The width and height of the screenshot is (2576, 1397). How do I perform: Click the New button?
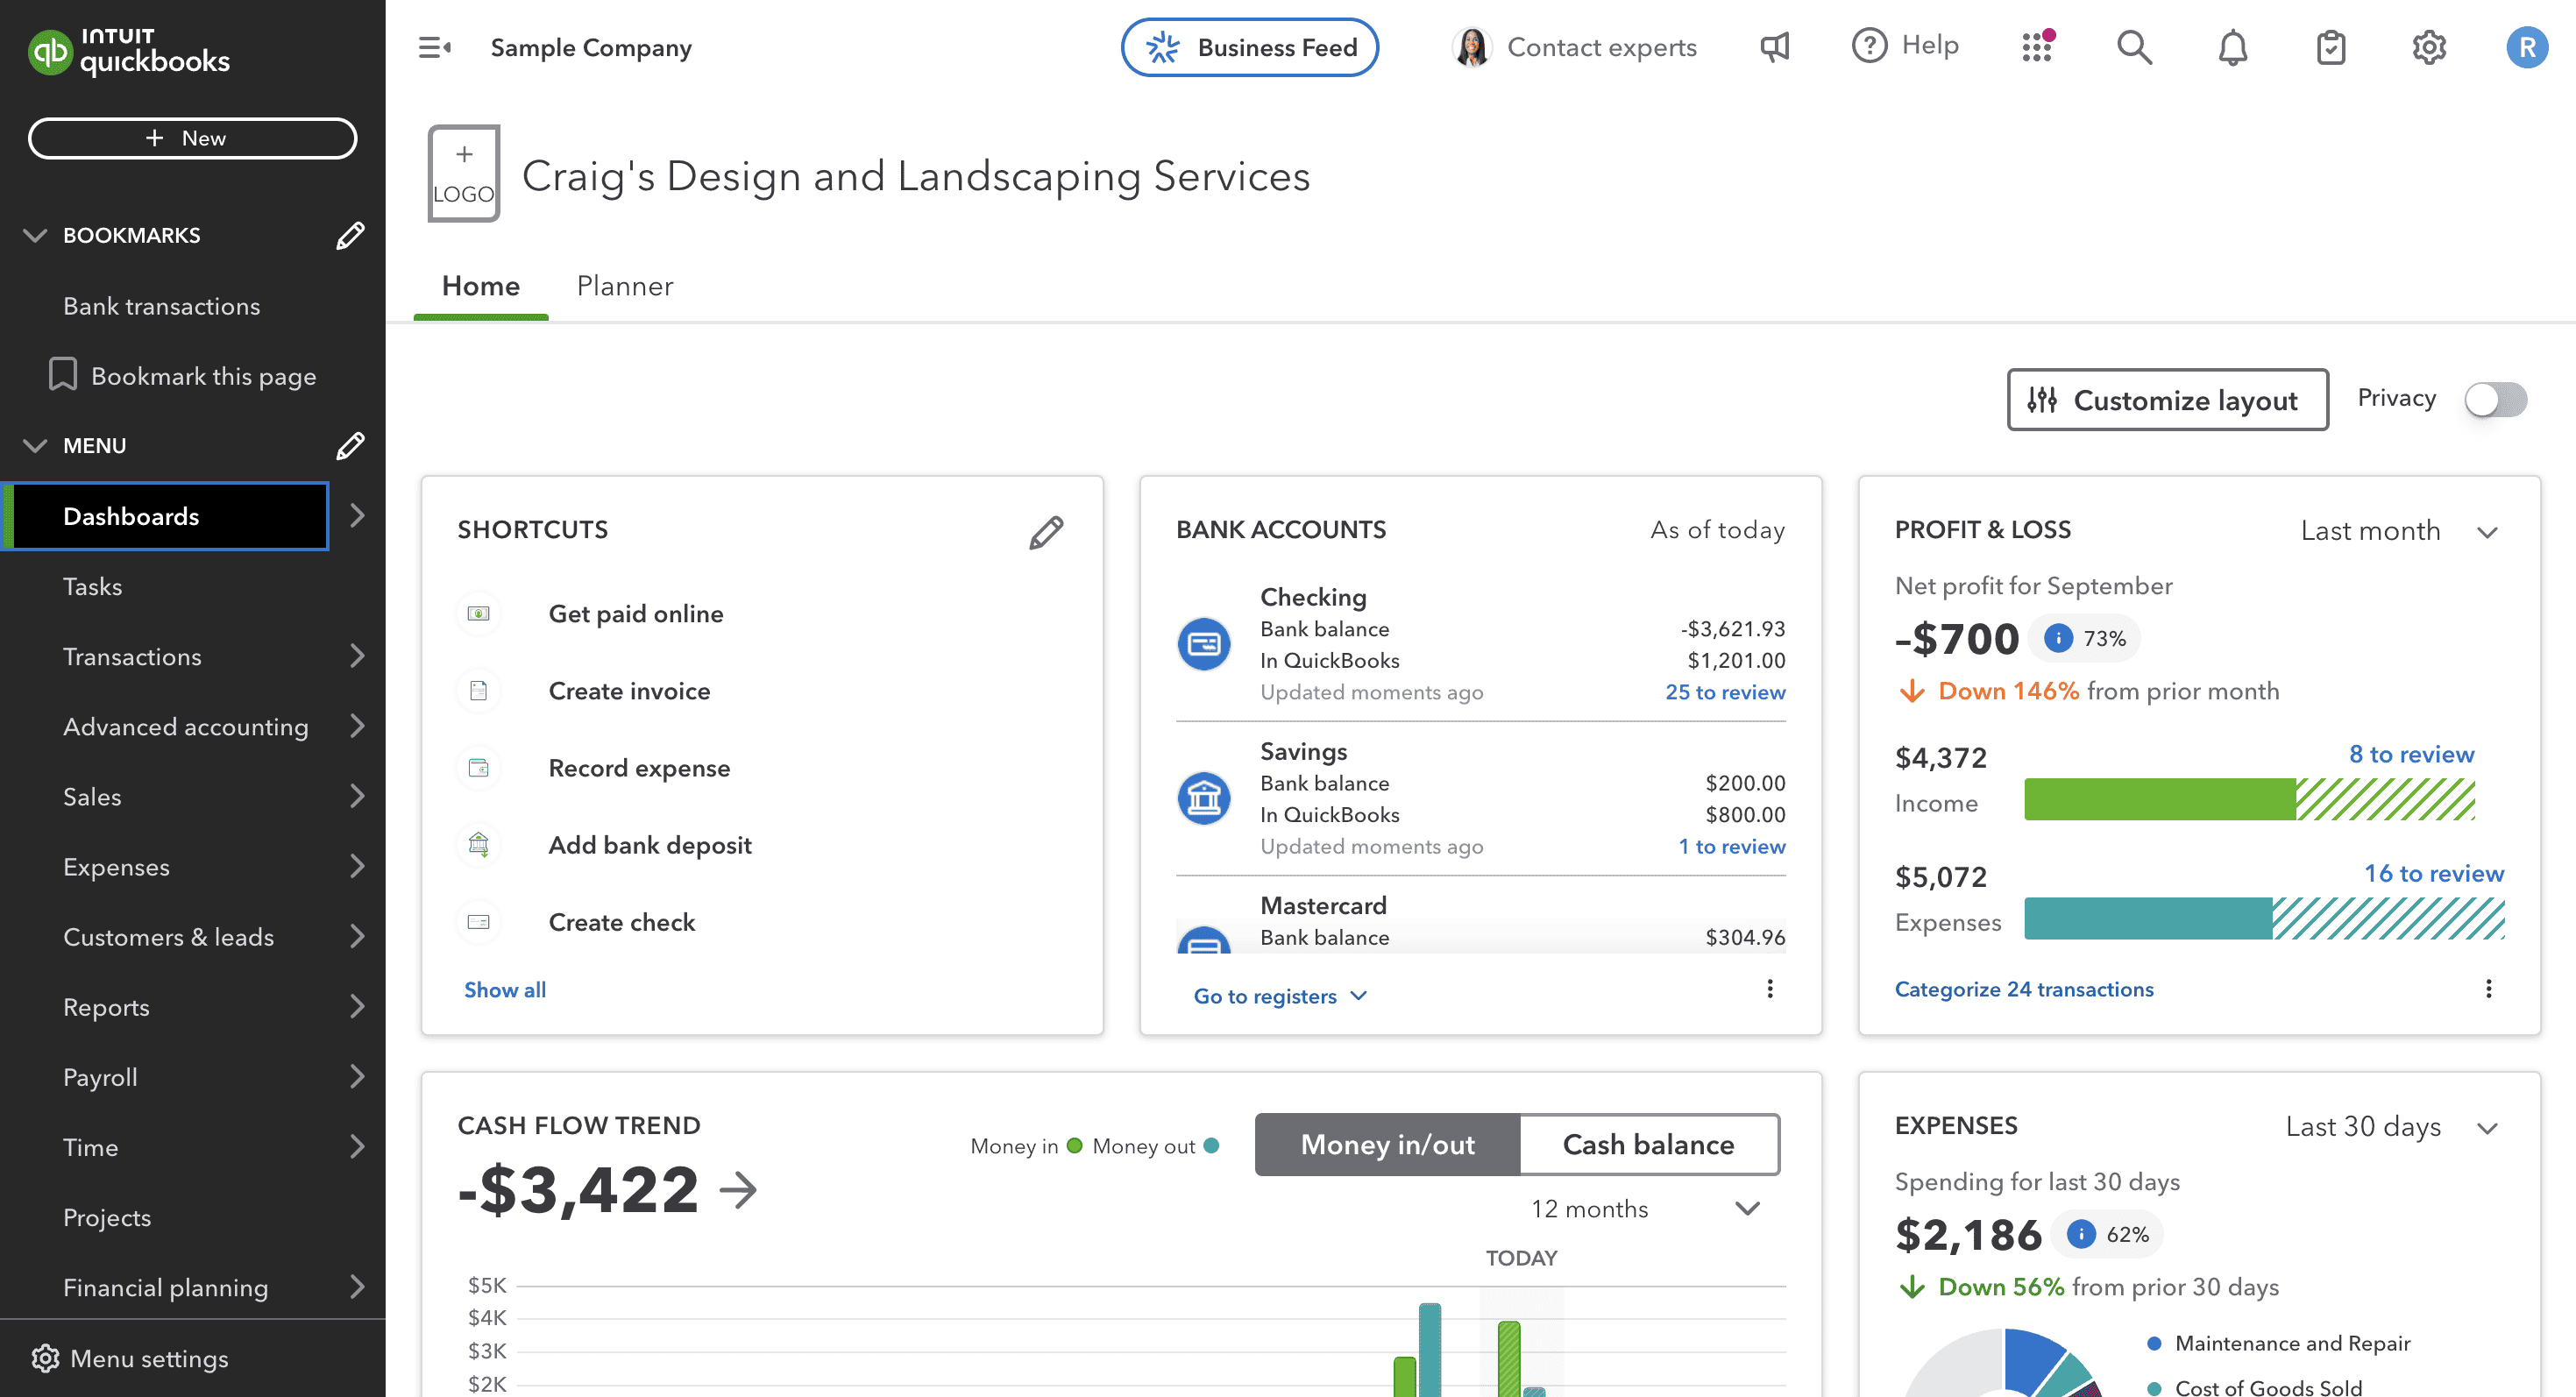click(x=192, y=138)
